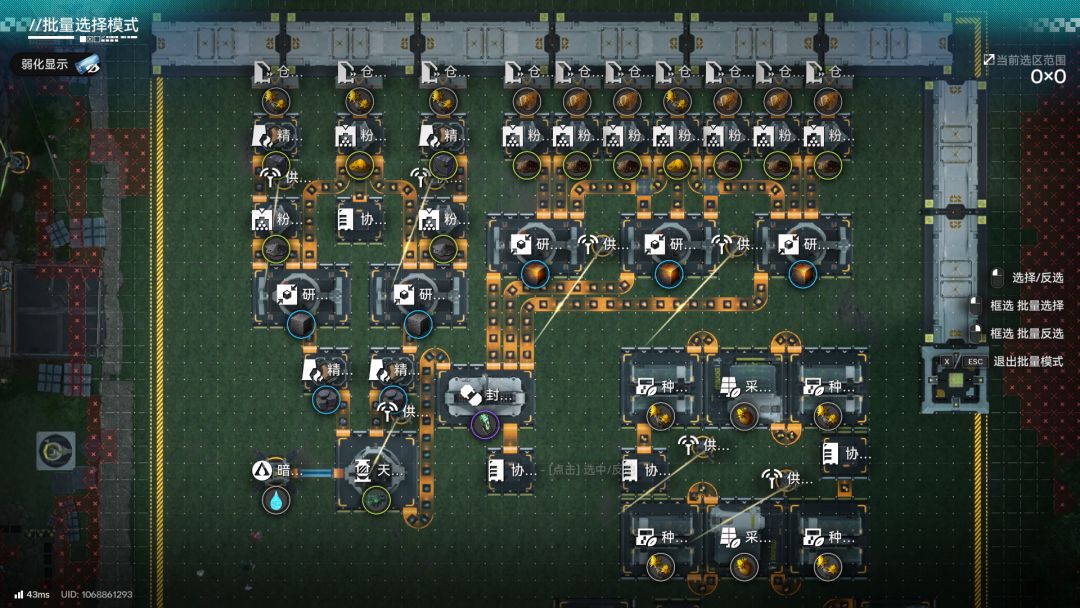Click the X key hint icon

point(946,361)
